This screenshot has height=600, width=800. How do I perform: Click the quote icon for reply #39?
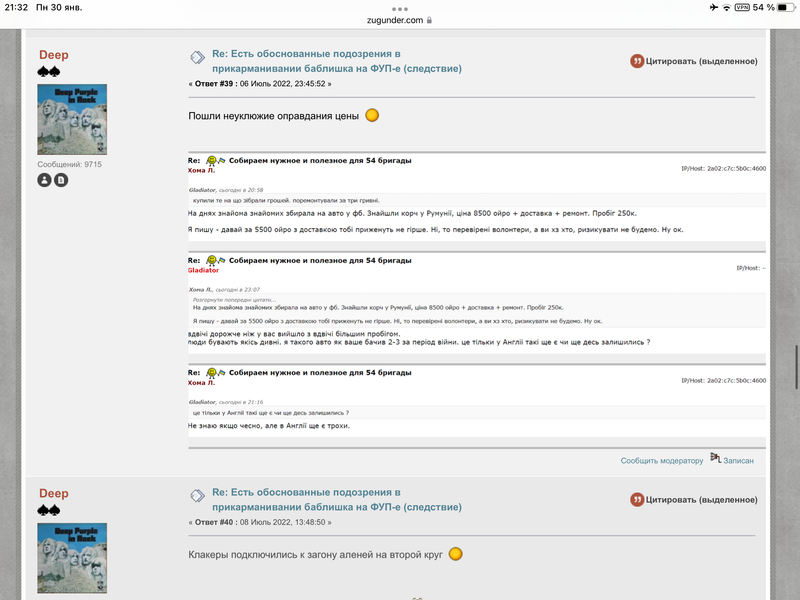[x=637, y=61]
